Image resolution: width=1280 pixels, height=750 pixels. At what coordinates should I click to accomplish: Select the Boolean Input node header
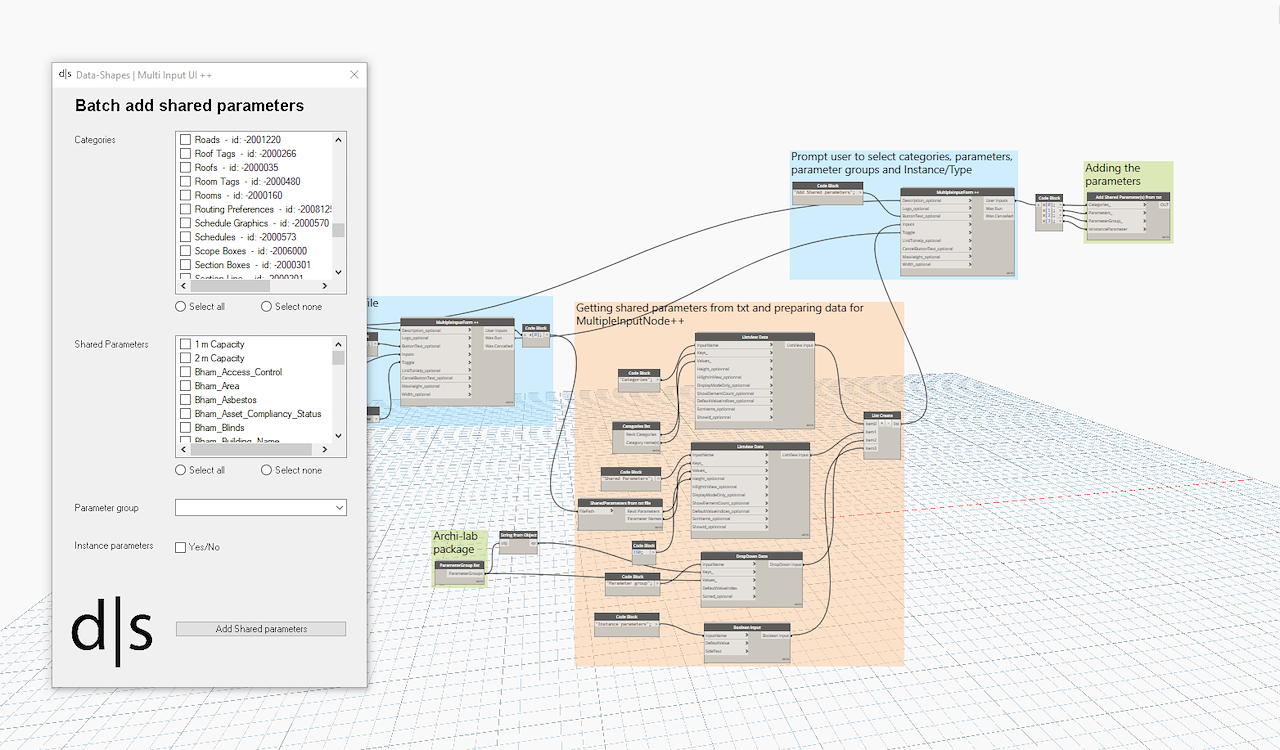click(x=747, y=627)
